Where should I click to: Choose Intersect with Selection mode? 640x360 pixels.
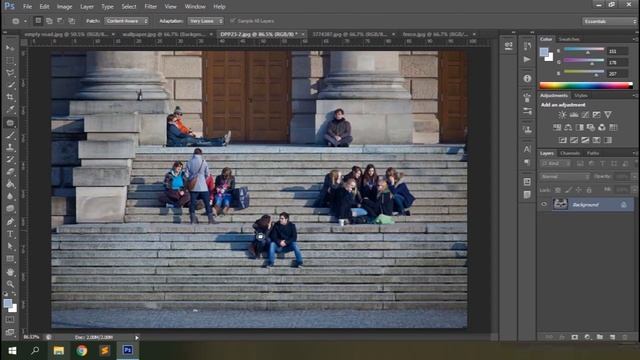71,21
